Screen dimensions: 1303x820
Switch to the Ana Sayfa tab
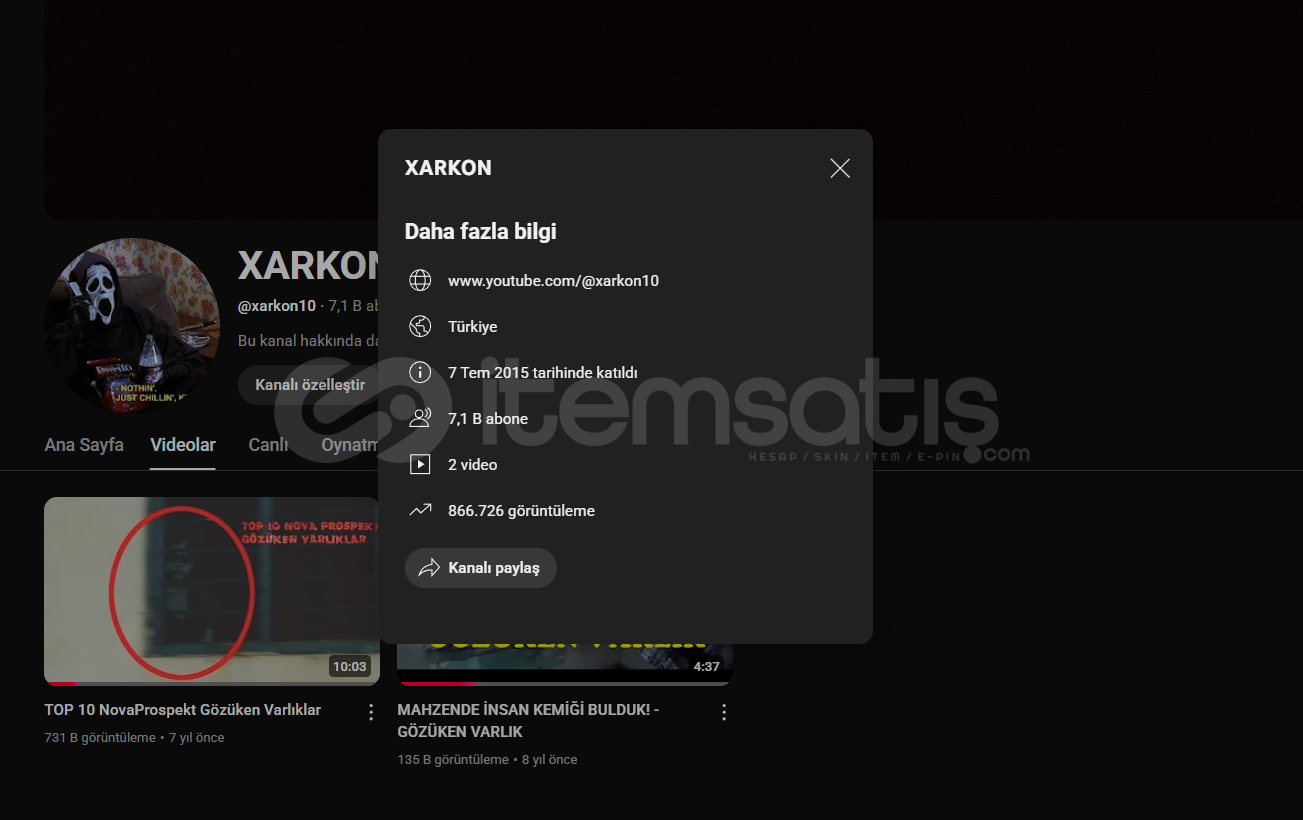pos(84,445)
